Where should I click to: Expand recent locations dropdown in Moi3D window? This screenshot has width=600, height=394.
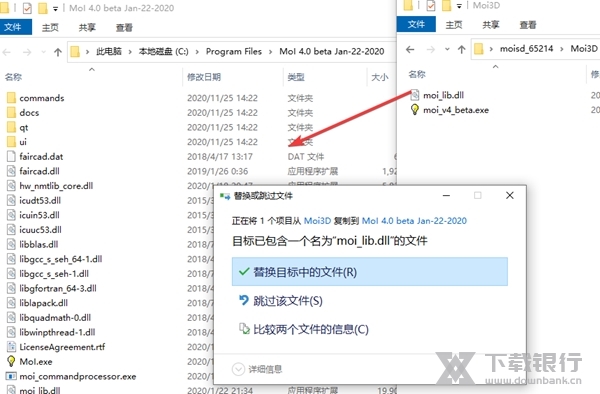tap(447, 49)
